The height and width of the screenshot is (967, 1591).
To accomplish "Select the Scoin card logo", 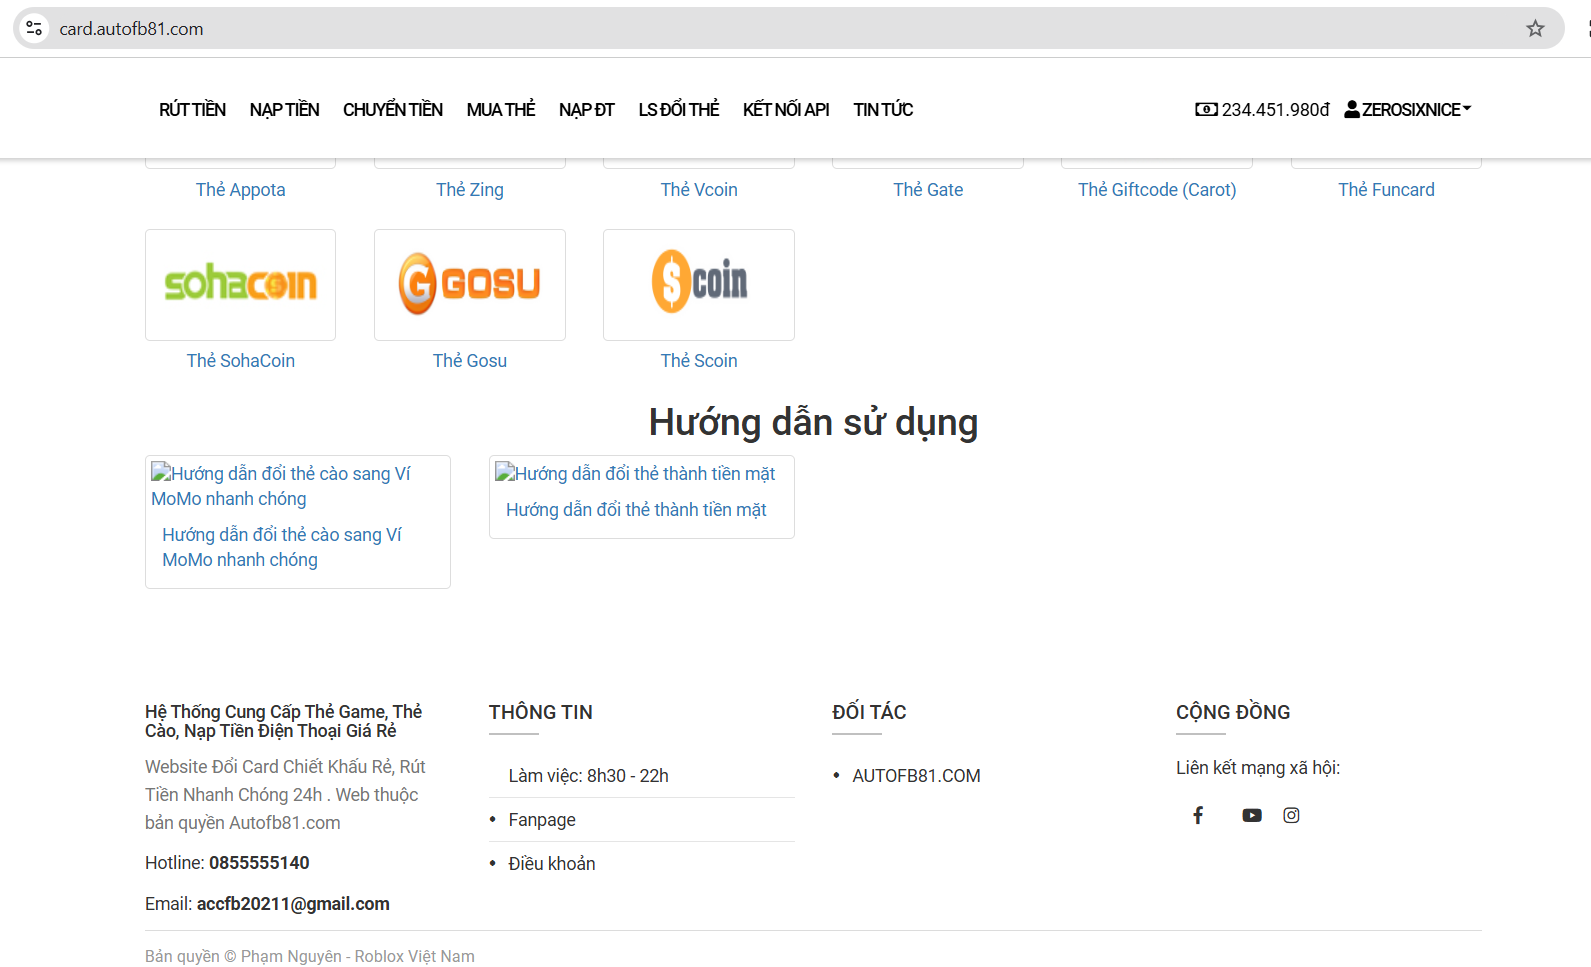I will pos(699,285).
